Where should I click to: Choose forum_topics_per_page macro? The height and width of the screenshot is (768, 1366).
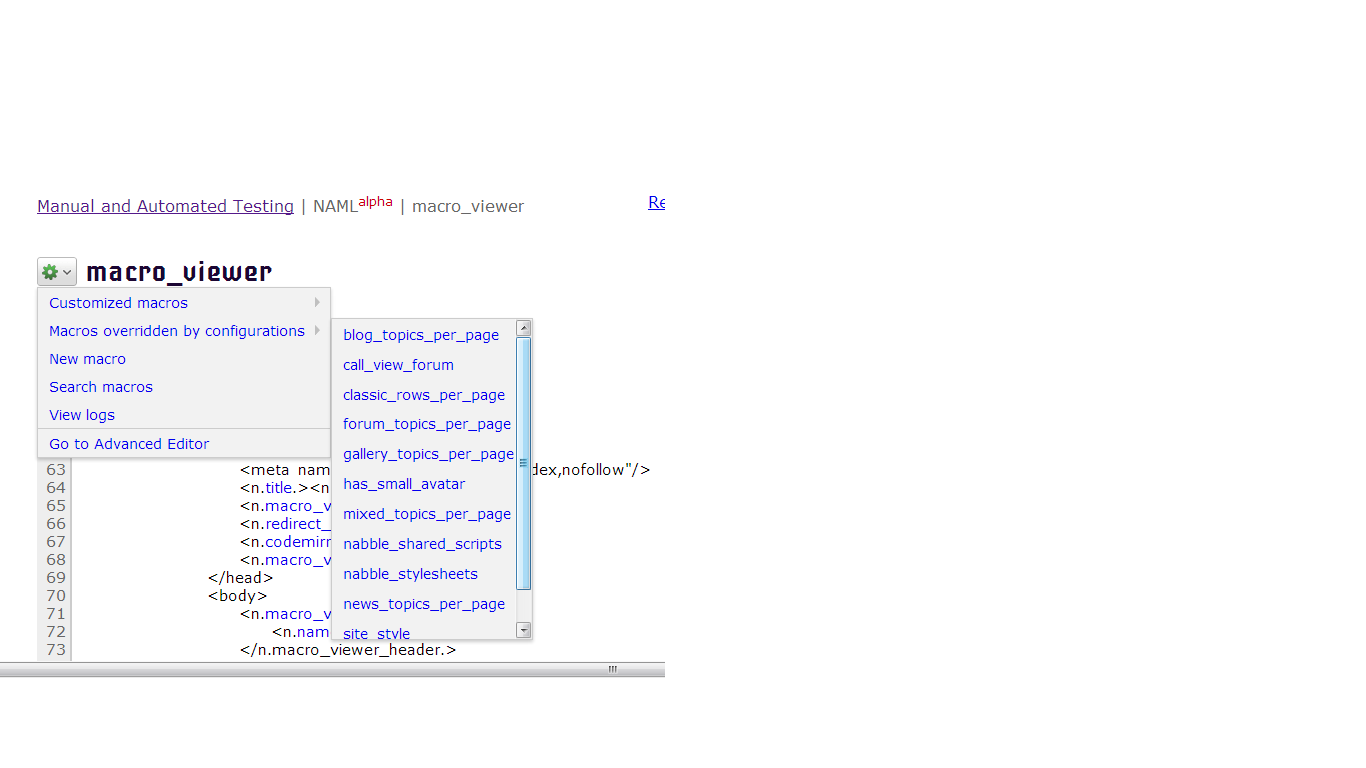[x=427, y=424]
